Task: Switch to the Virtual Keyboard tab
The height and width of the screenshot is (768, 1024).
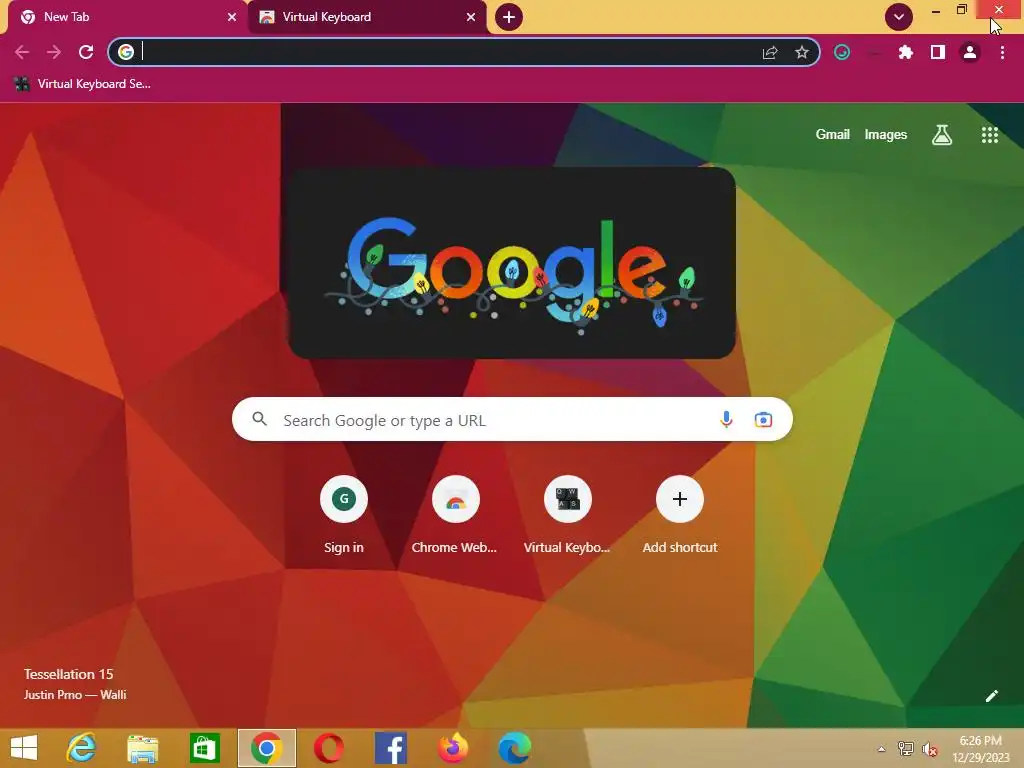Action: pos(367,18)
